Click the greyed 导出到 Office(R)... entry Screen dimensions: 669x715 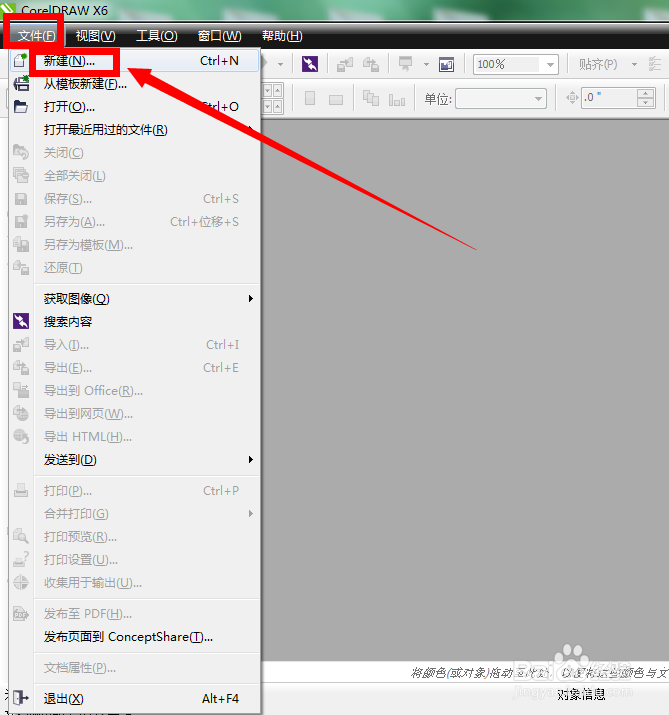[135, 391]
